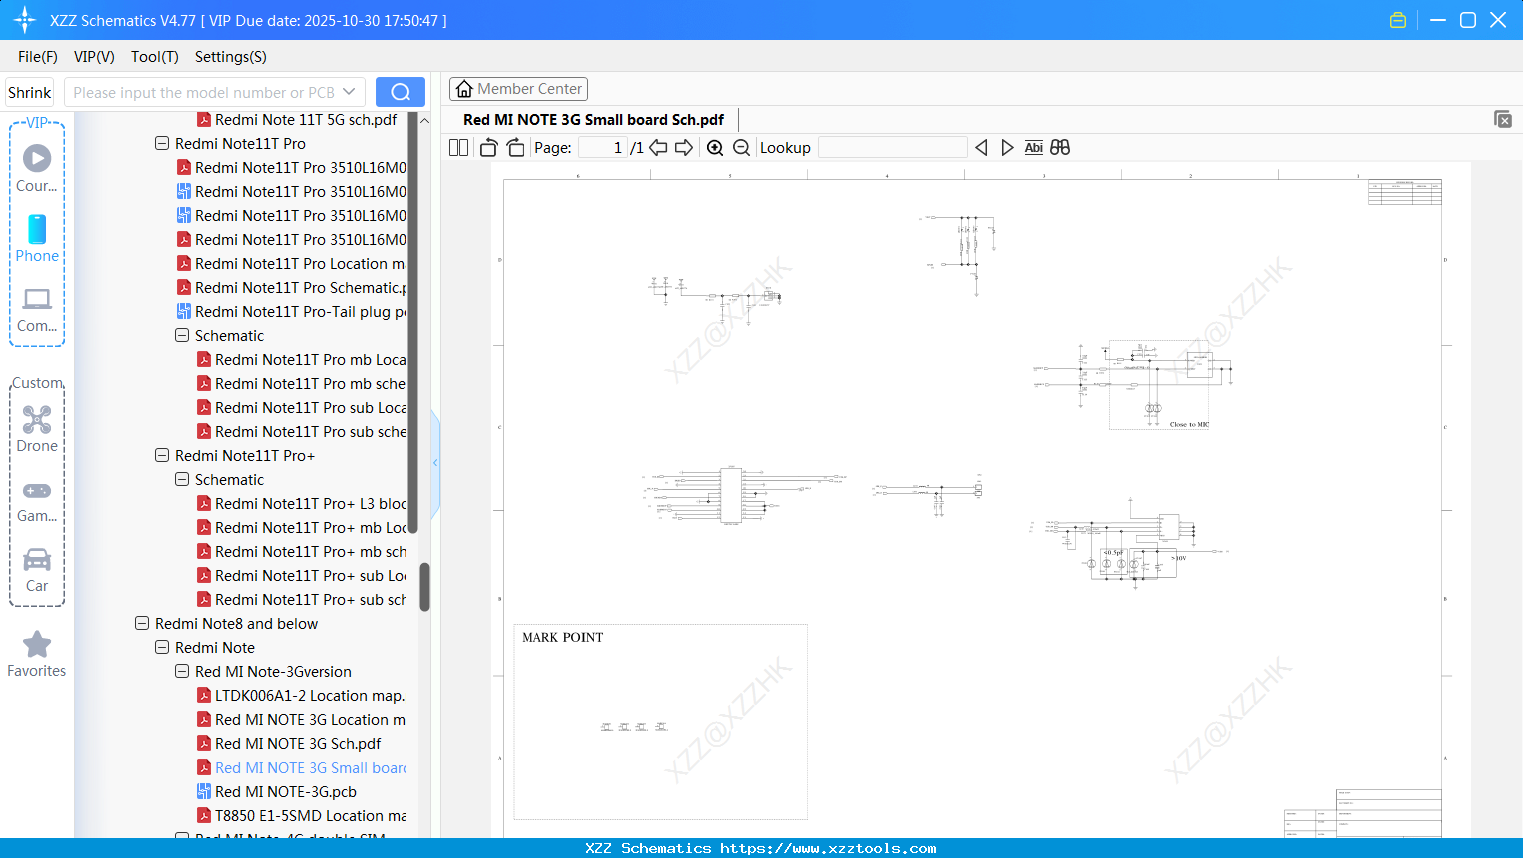The width and height of the screenshot is (1523, 858).
Task: Rotate the page clockwise
Action: click(516, 148)
